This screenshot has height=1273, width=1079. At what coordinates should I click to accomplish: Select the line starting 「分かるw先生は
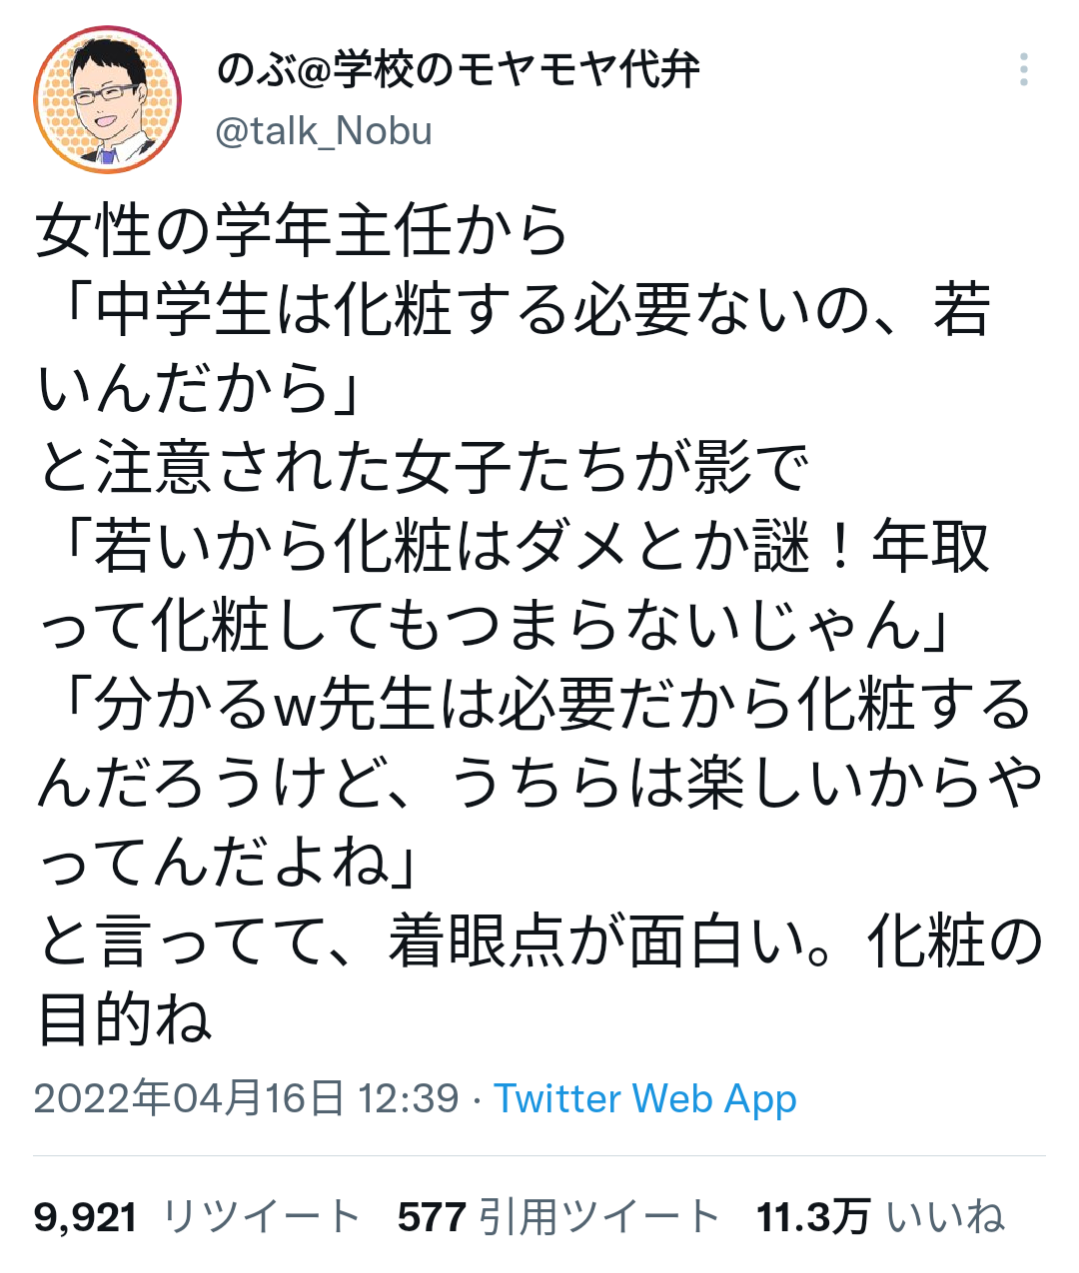click(x=534, y=705)
